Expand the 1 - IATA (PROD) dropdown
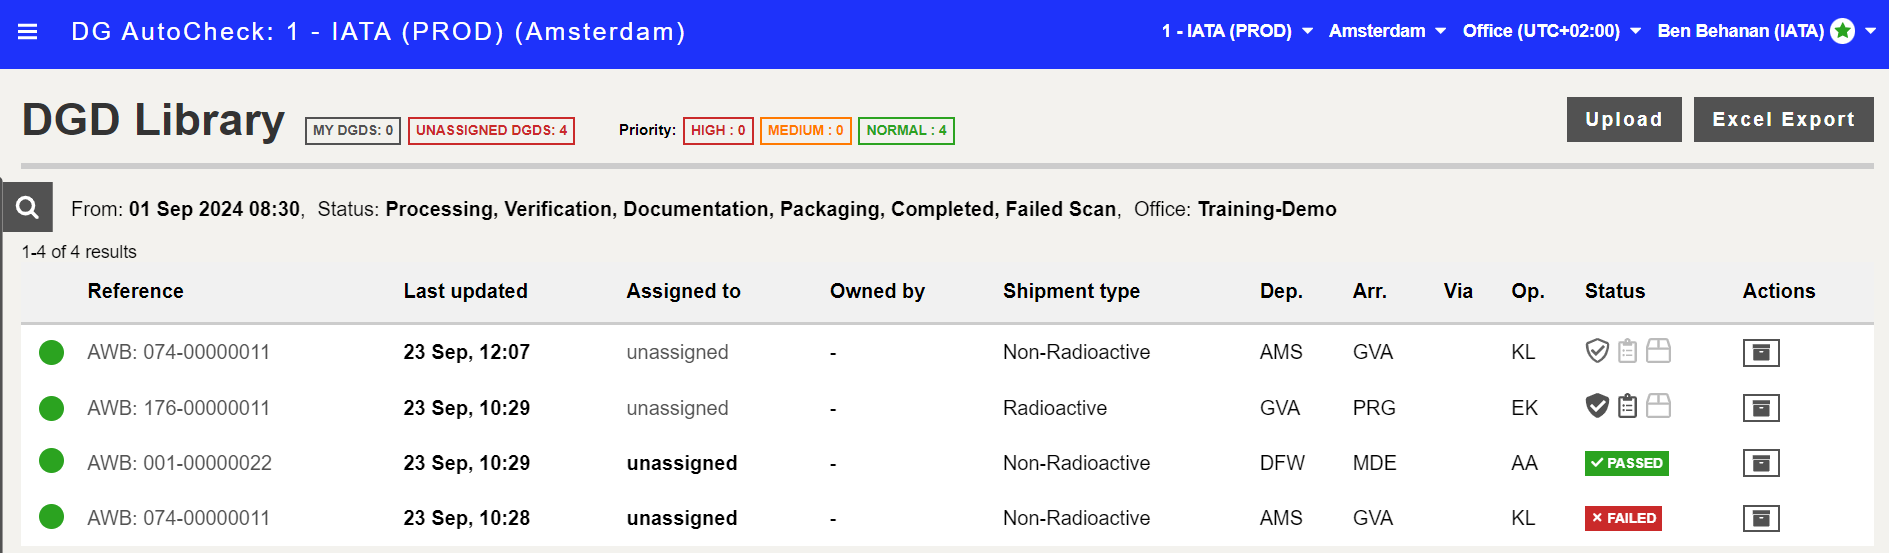 pos(1237,31)
